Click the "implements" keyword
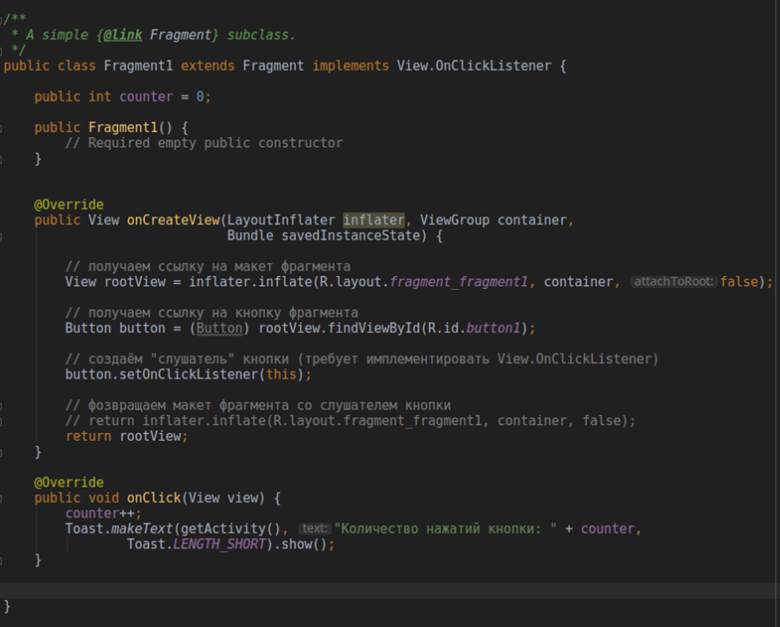This screenshot has width=780, height=627. coord(351,66)
